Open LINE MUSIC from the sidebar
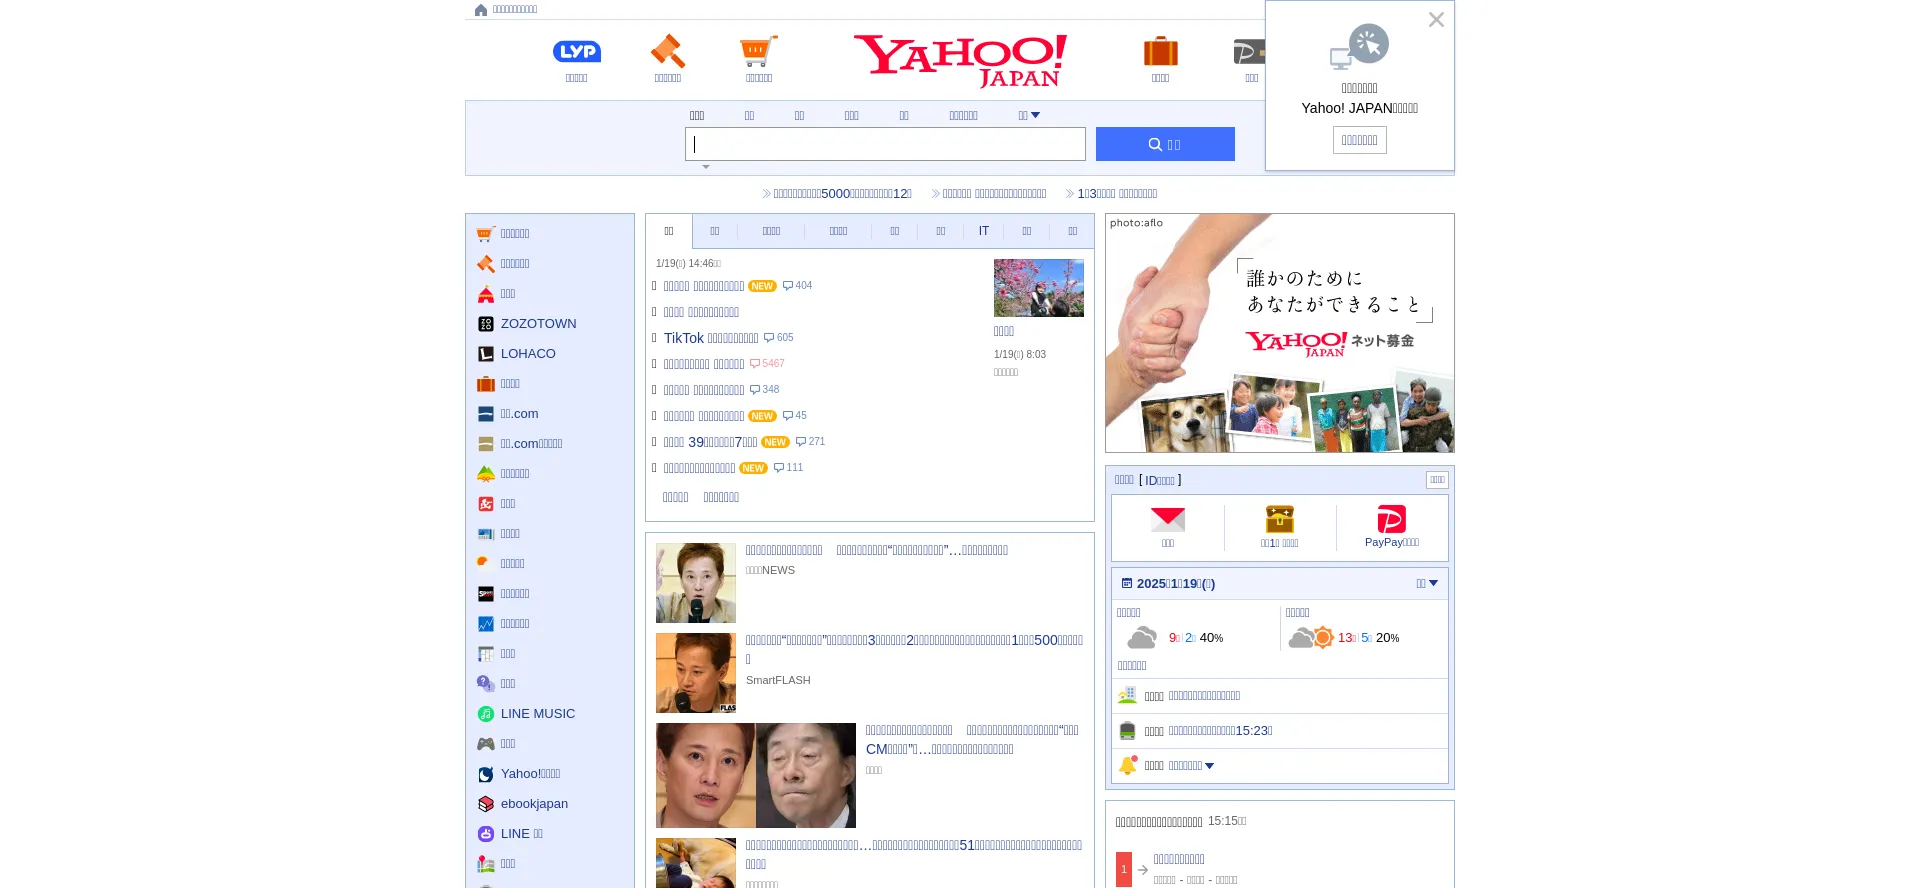This screenshot has width=1920, height=888. tap(537, 714)
